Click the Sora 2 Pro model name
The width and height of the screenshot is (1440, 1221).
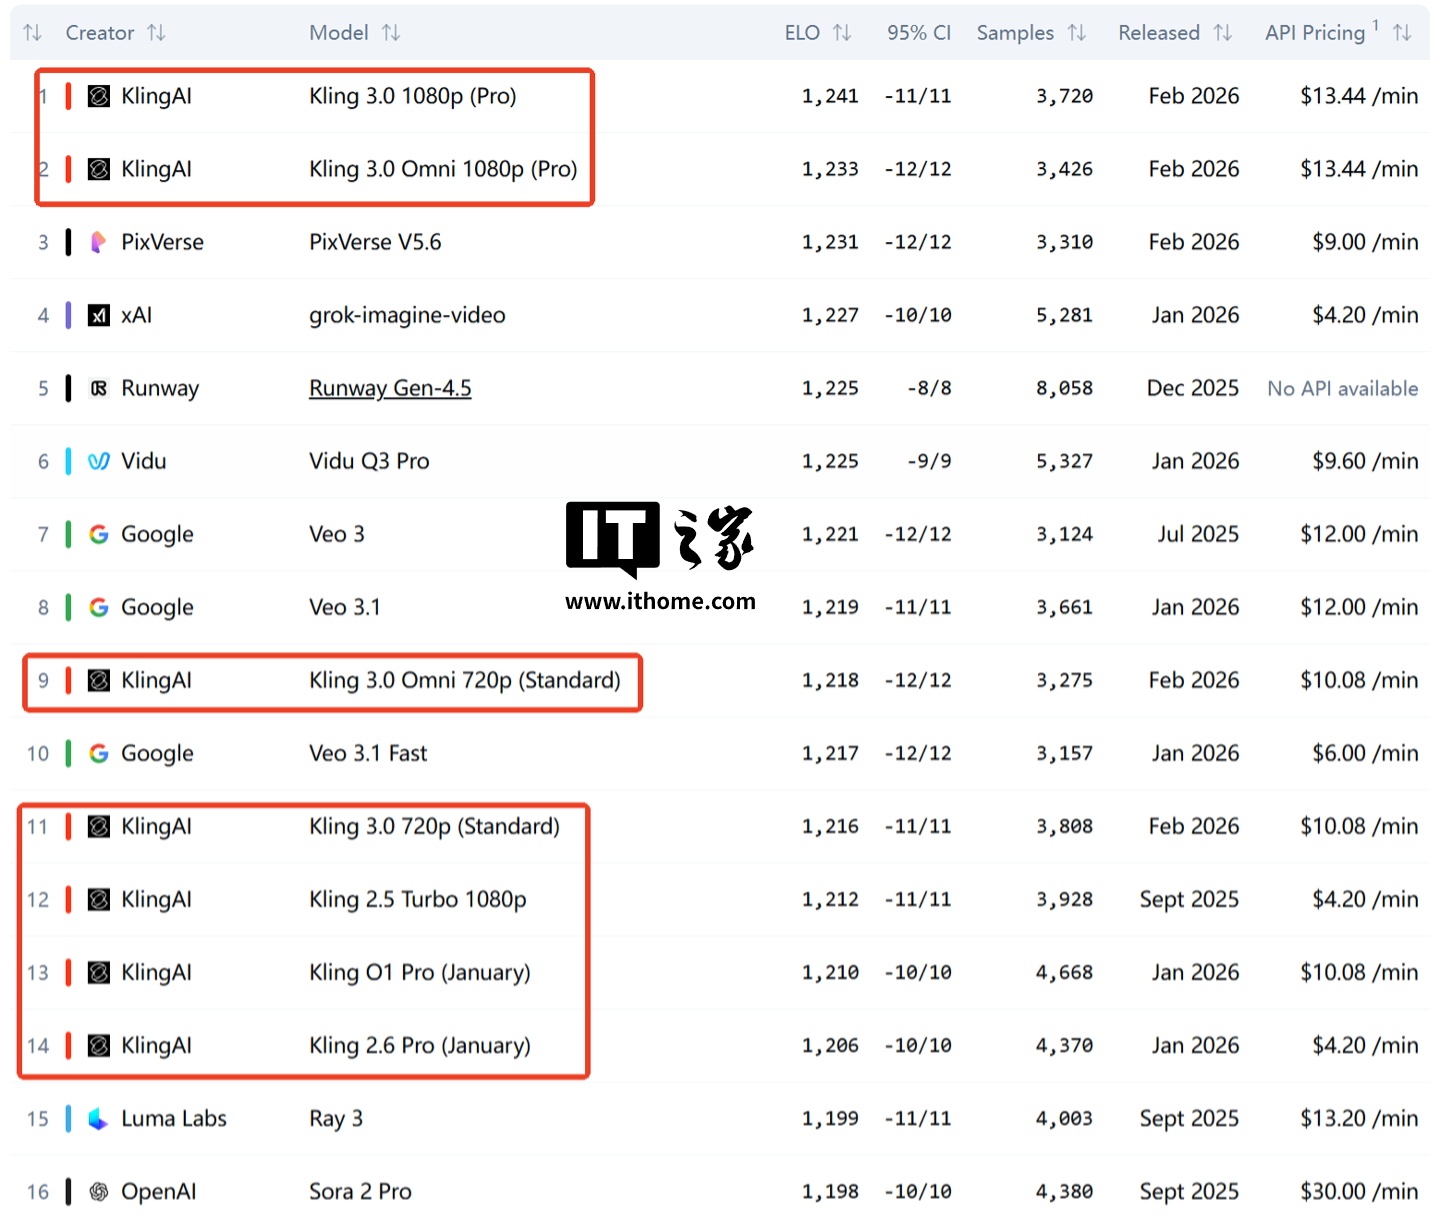[360, 1191]
